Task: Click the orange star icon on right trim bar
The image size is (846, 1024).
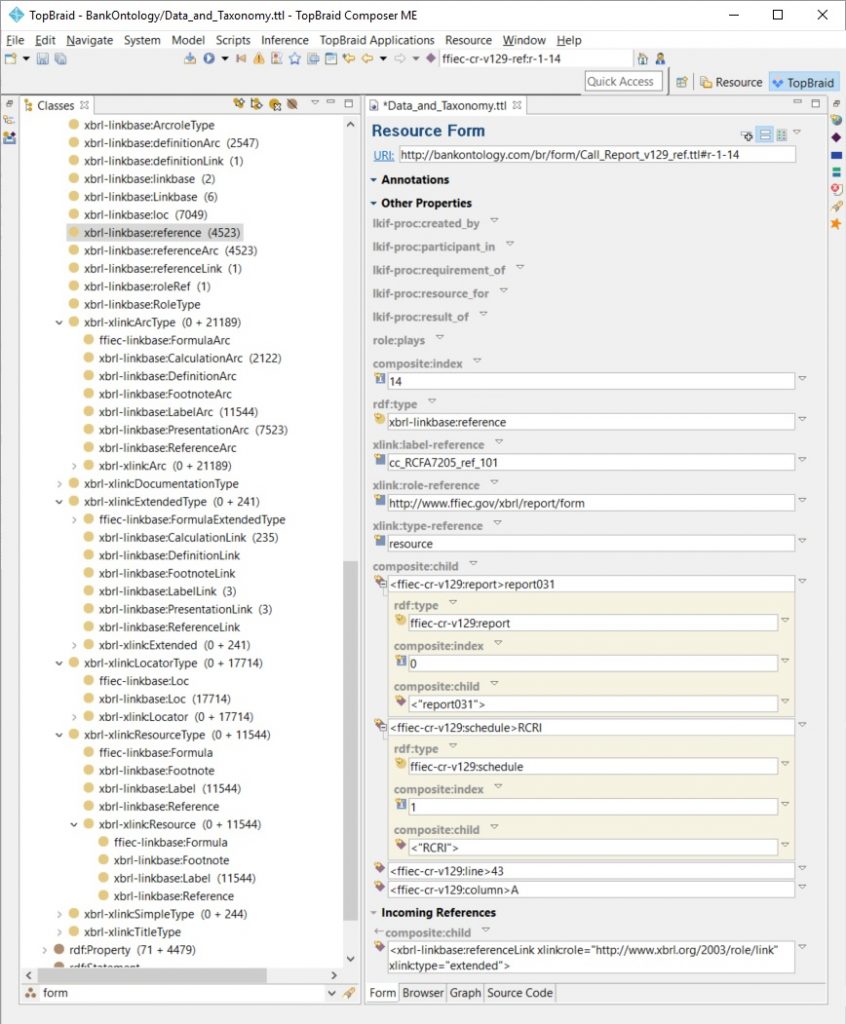Action: (836, 224)
